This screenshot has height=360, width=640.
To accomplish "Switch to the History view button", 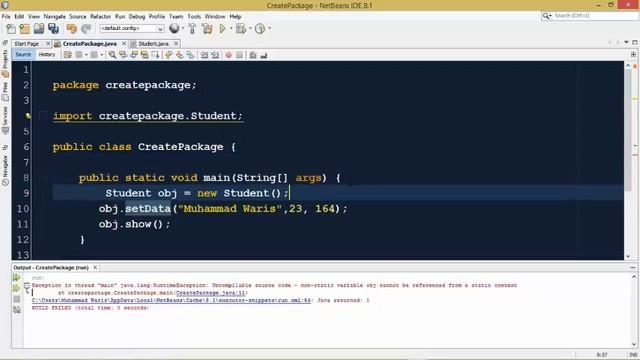I will 47,55.
